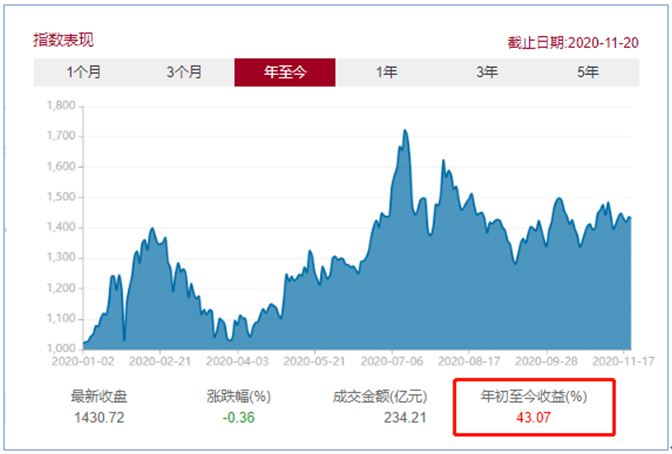Viewport: 672px width, 454px height.
Task: Click the 指数表现 heading
Action: click(x=63, y=40)
